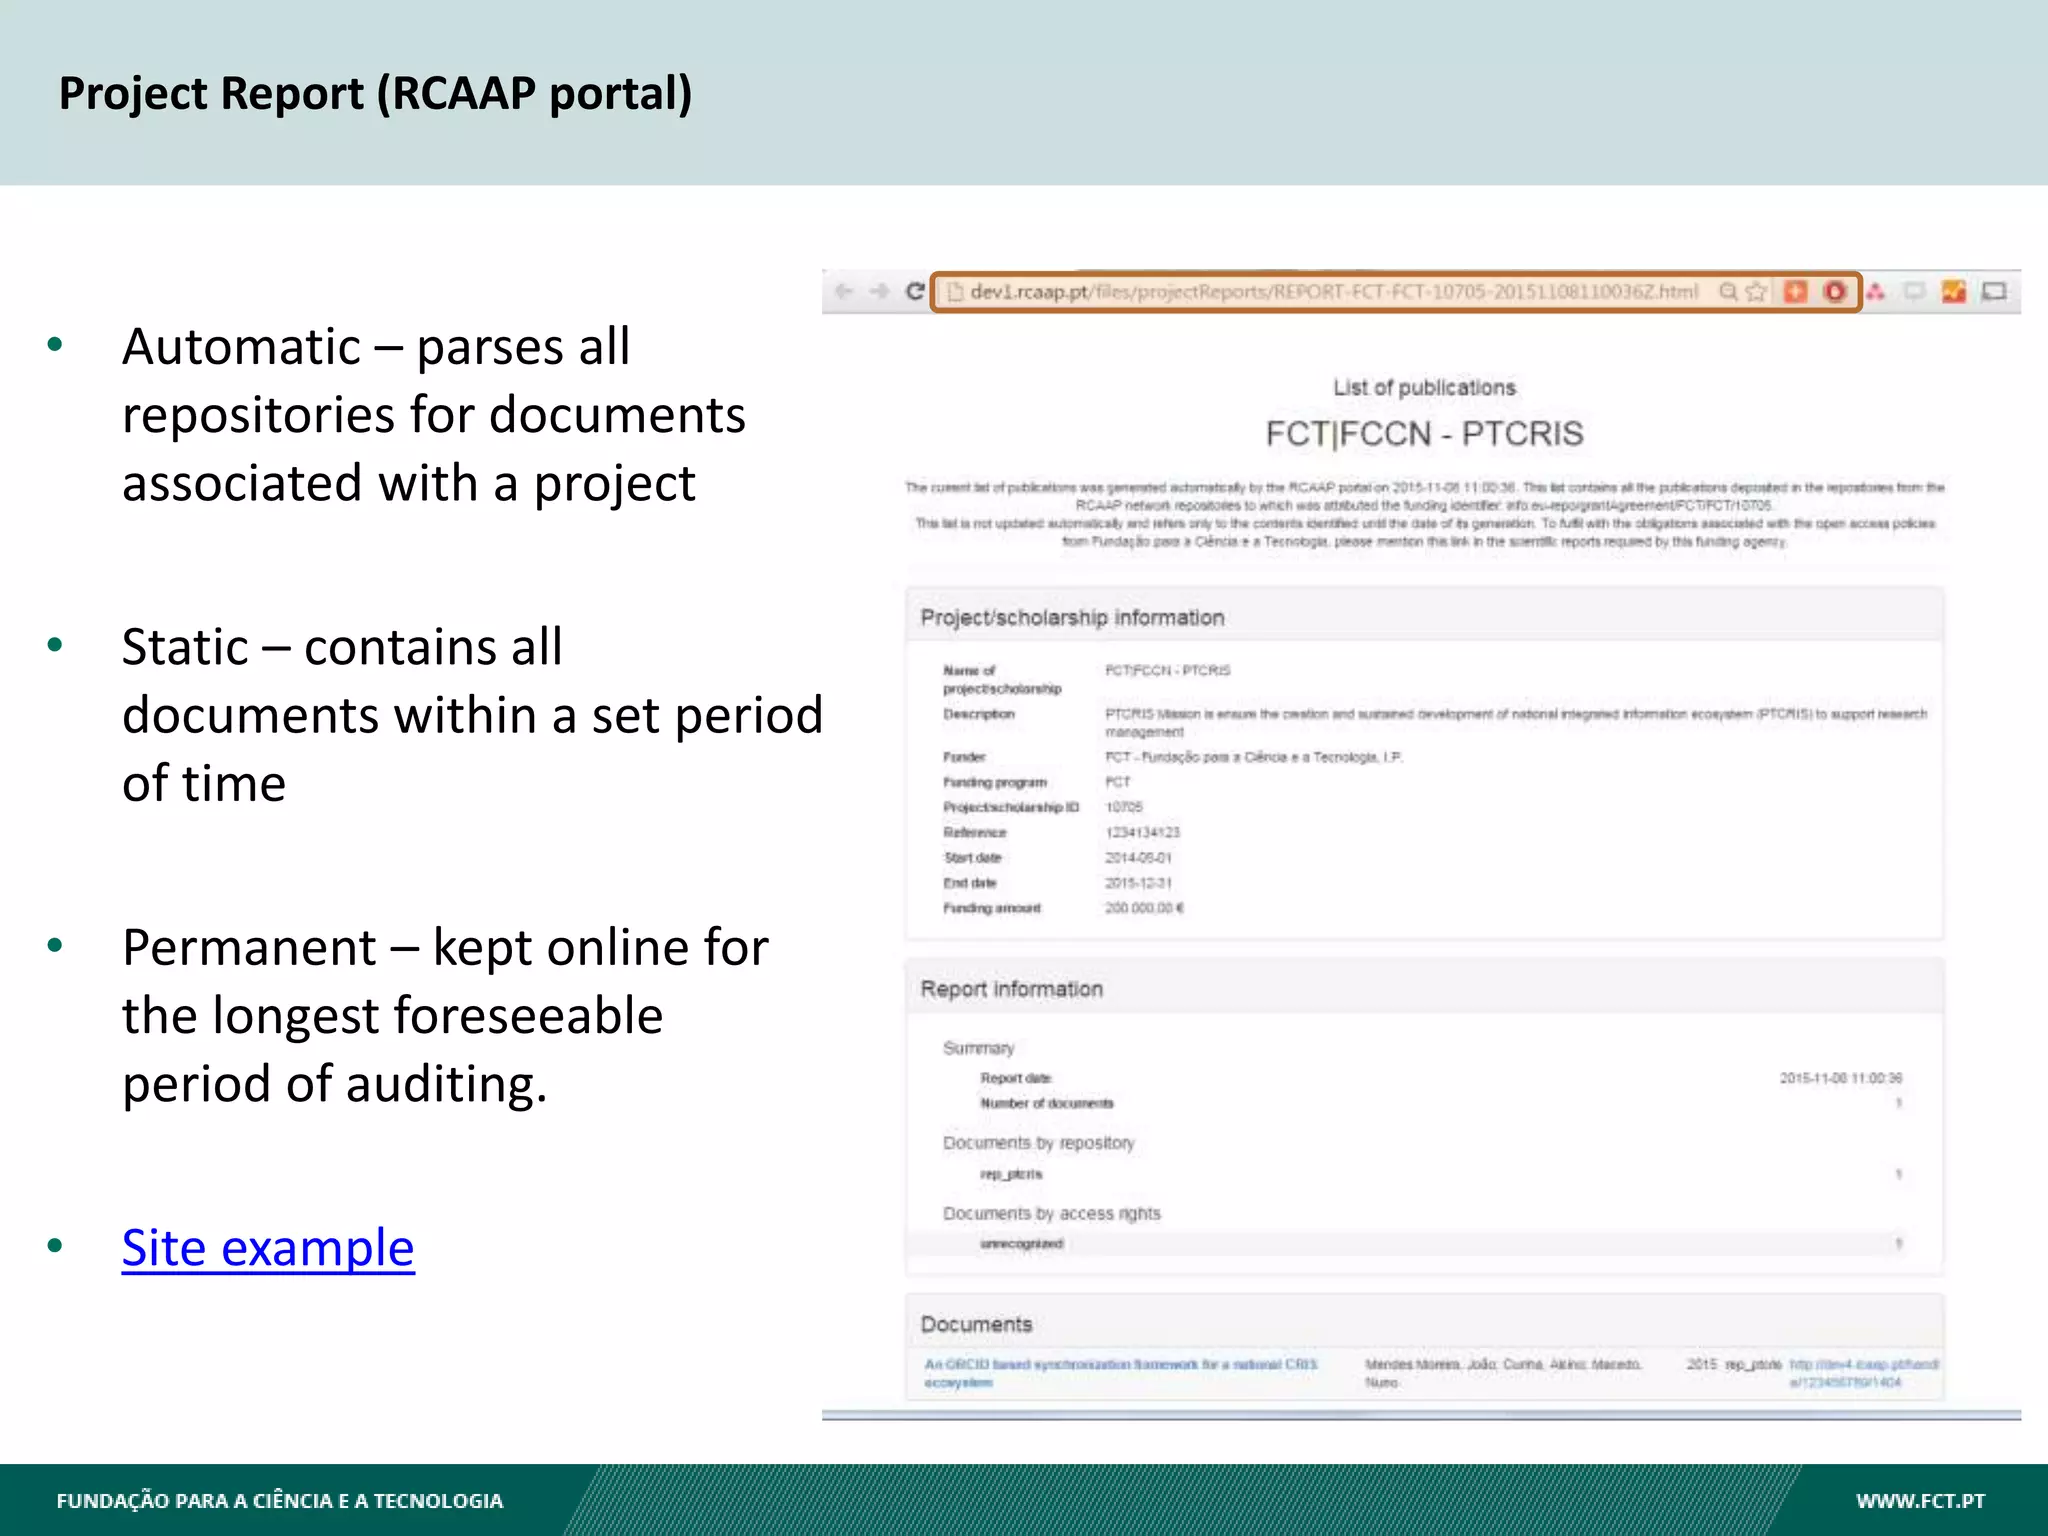
Task: Click the Start date value 2014-05-01
Action: click(x=1138, y=857)
